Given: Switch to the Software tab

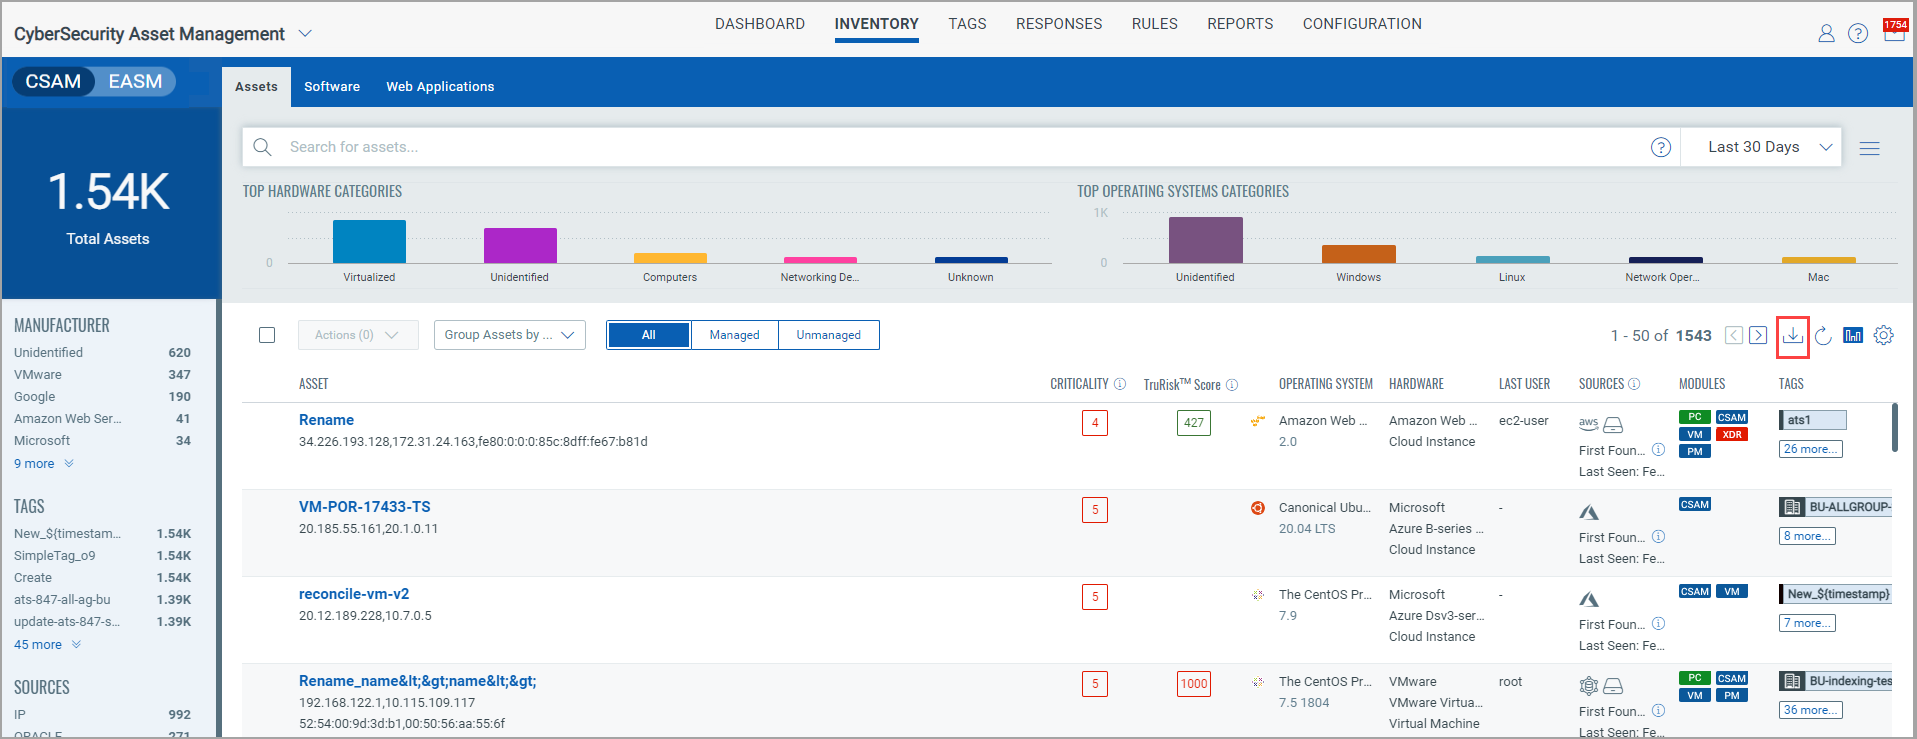Looking at the screenshot, I should coord(332,87).
